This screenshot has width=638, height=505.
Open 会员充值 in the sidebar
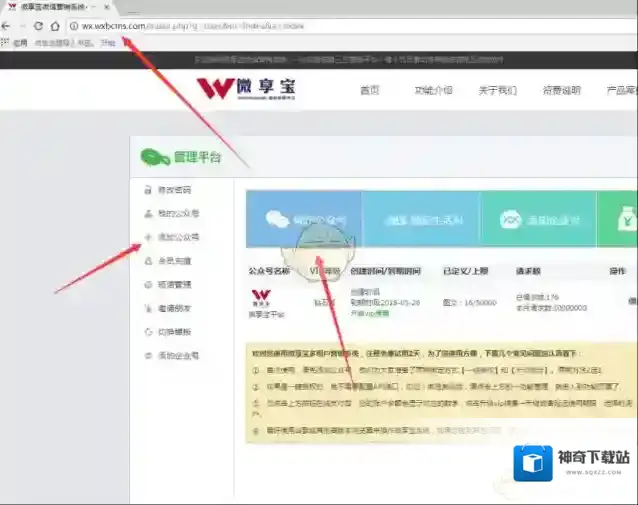point(174,262)
